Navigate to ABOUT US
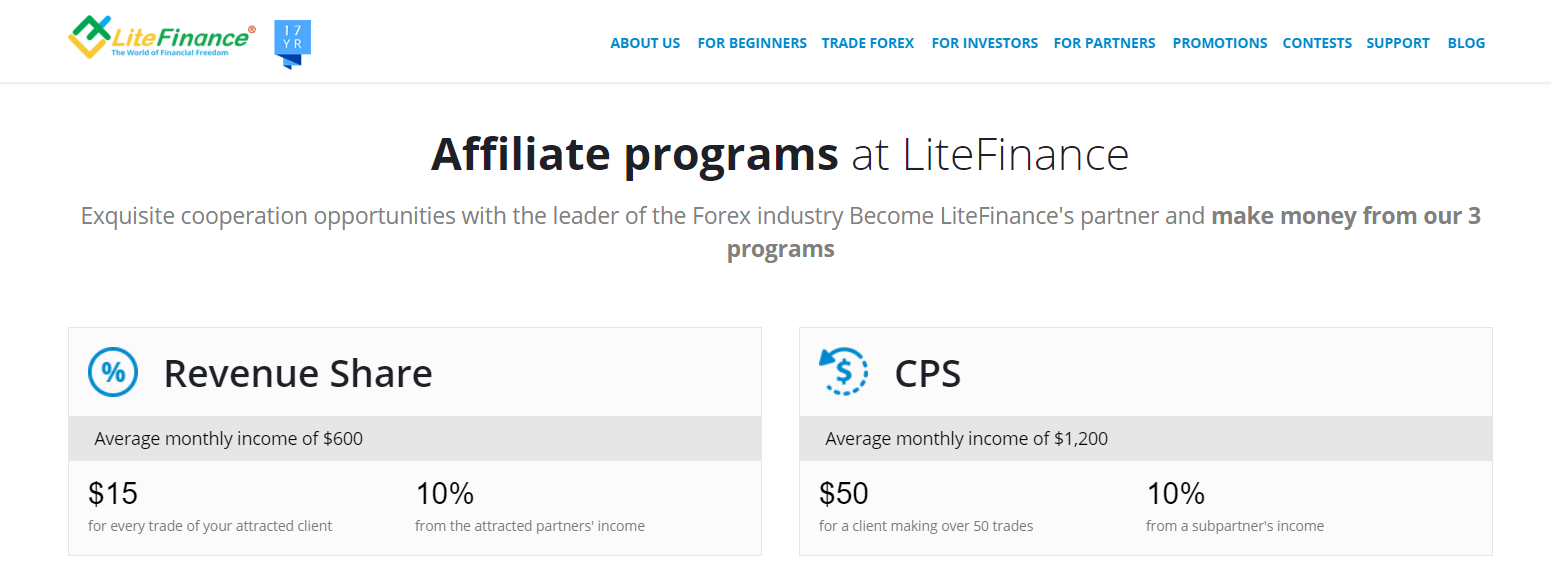Image resolution: width=1551 pixels, height=581 pixels. (x=645, y=43)
